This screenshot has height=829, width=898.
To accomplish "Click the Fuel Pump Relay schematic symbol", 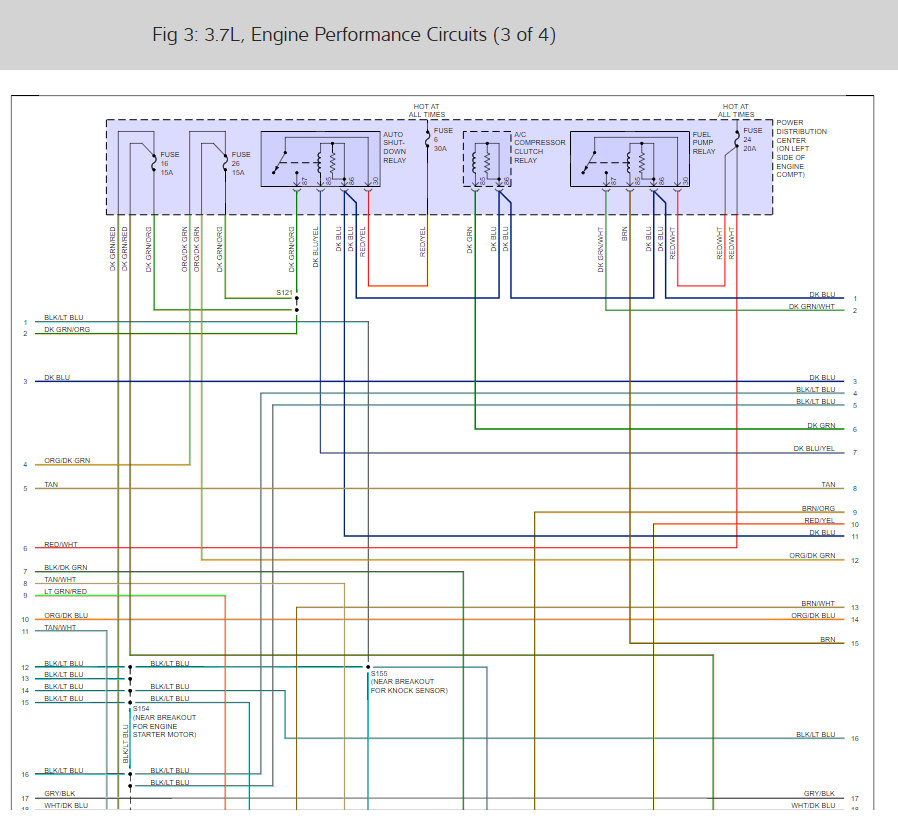I will click(629, 159).
